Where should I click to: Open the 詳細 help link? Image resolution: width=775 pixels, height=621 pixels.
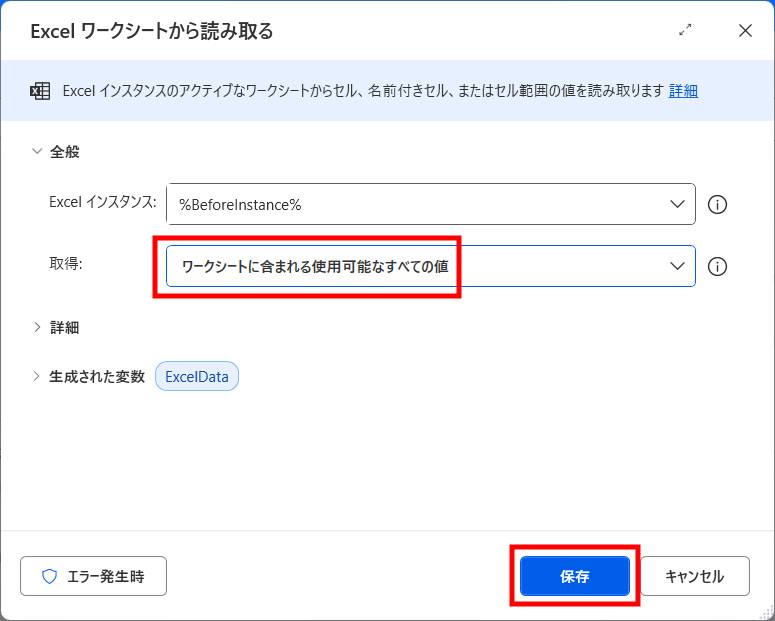coord(683,90)
